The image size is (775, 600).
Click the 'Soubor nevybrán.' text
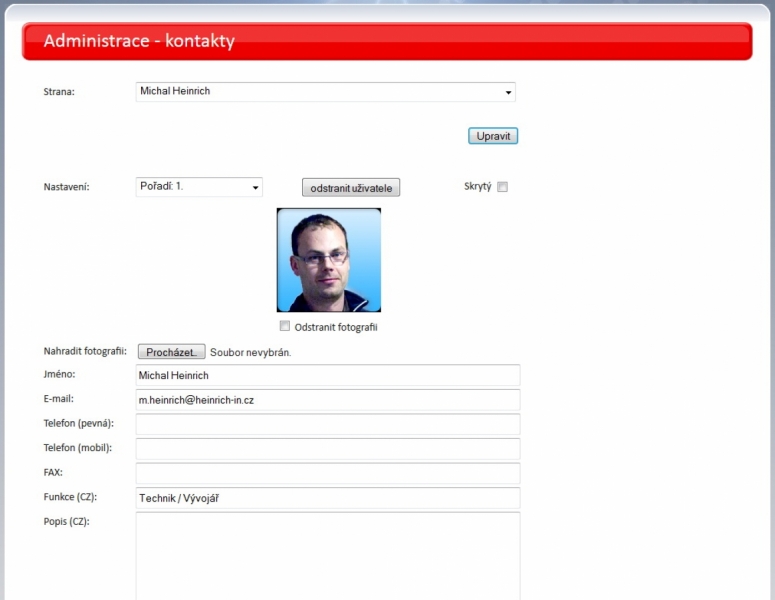[x=251, y=352]
